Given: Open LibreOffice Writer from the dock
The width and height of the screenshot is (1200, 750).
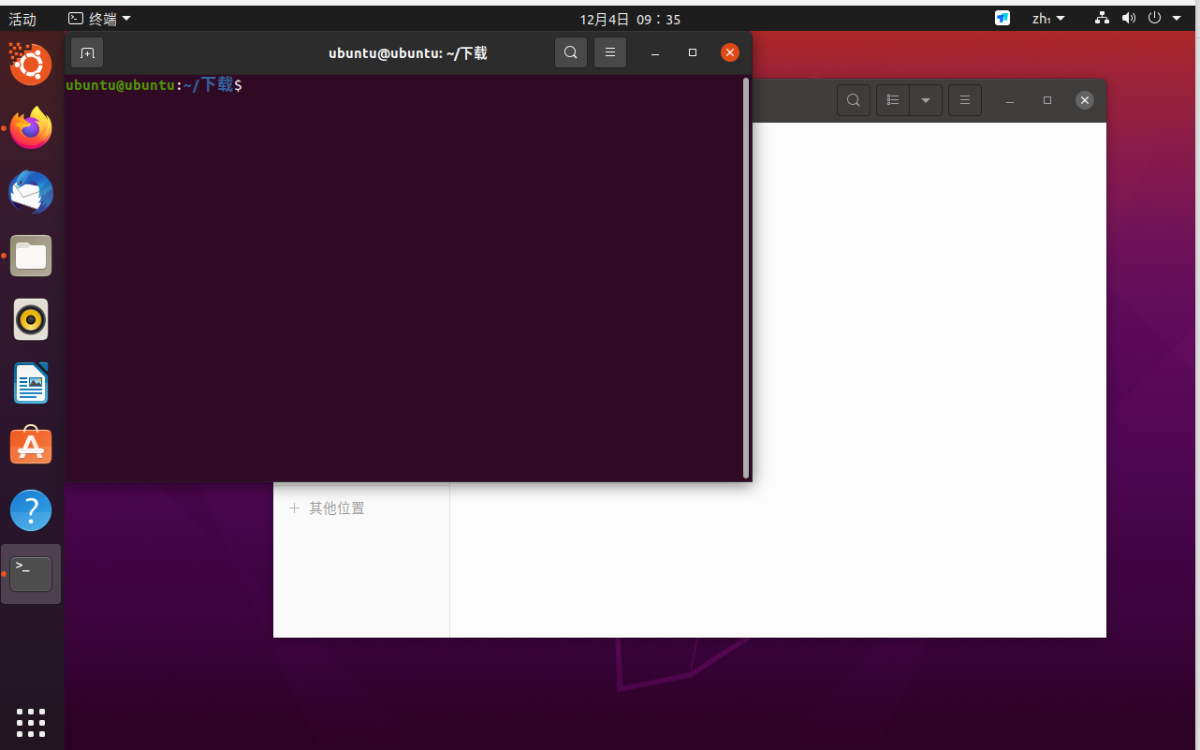Looking at the screenshot, I should (31, 383).
